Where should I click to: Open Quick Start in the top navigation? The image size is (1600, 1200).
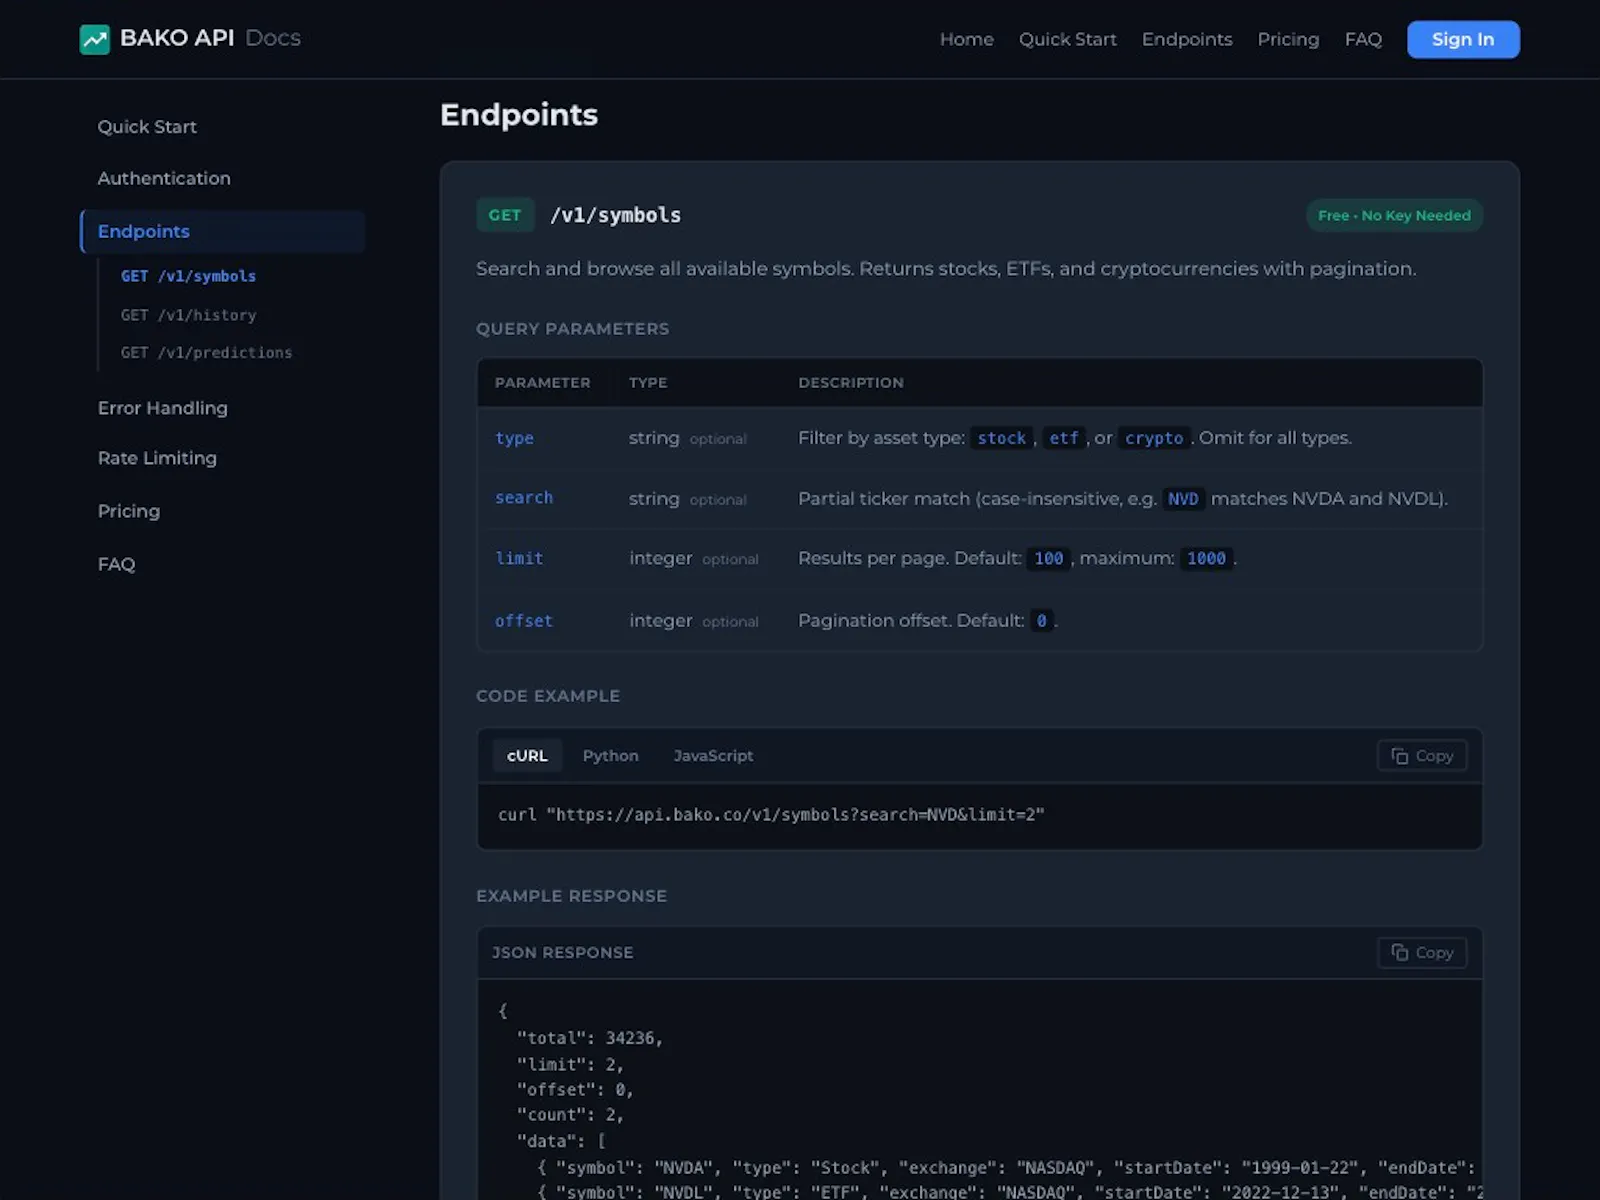point(1067,39)
